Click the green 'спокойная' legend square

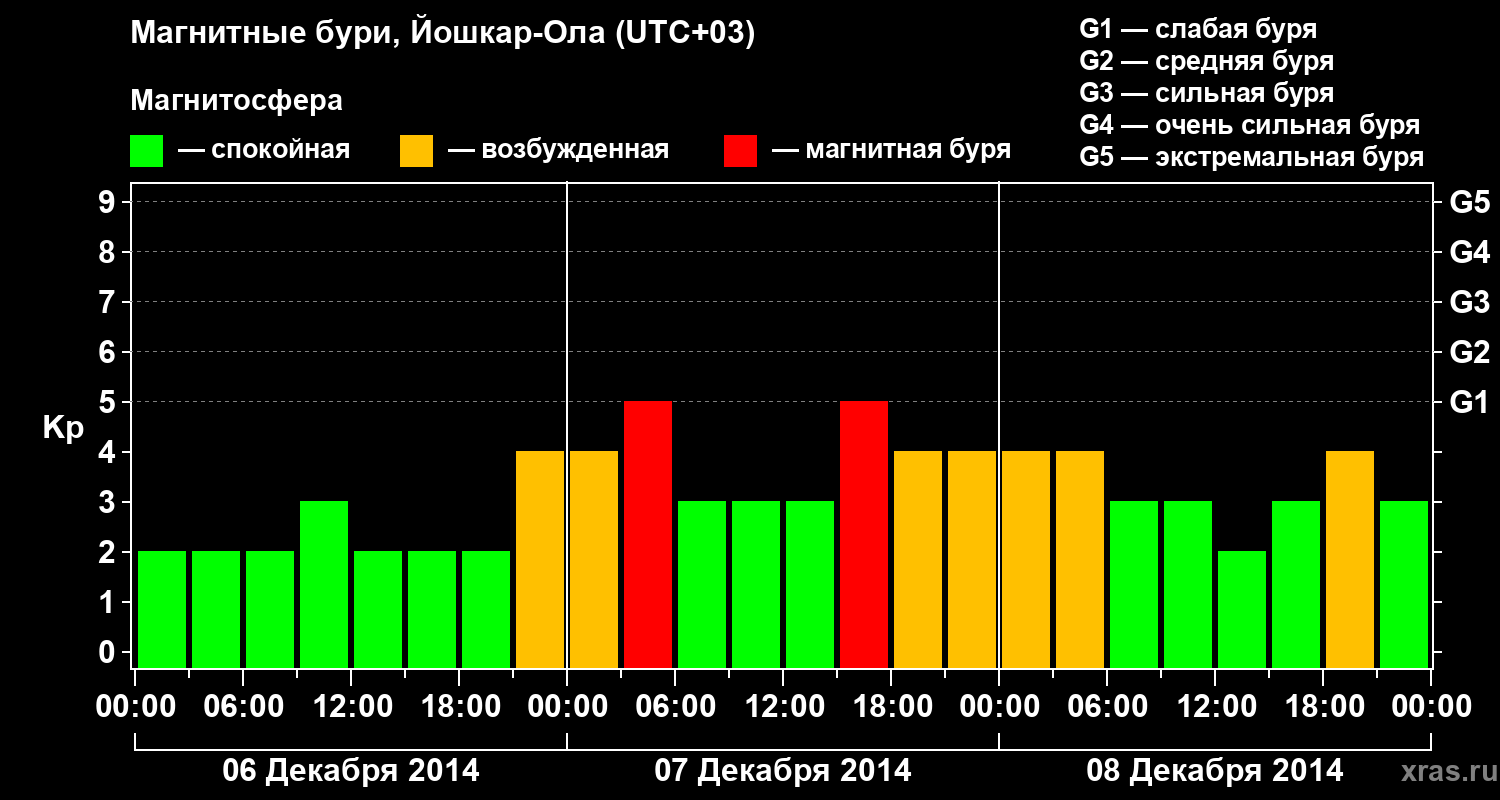[147, 151]
